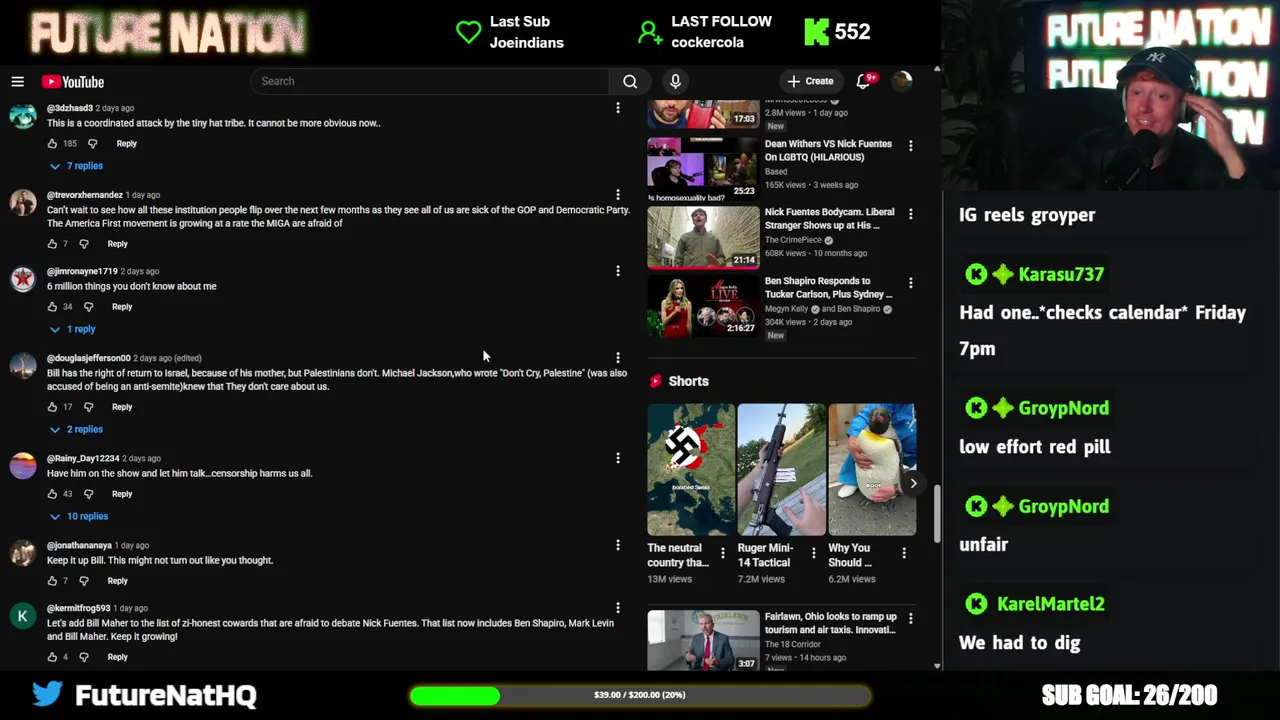Open @trevorxhernandez channel link

(85, 195)
